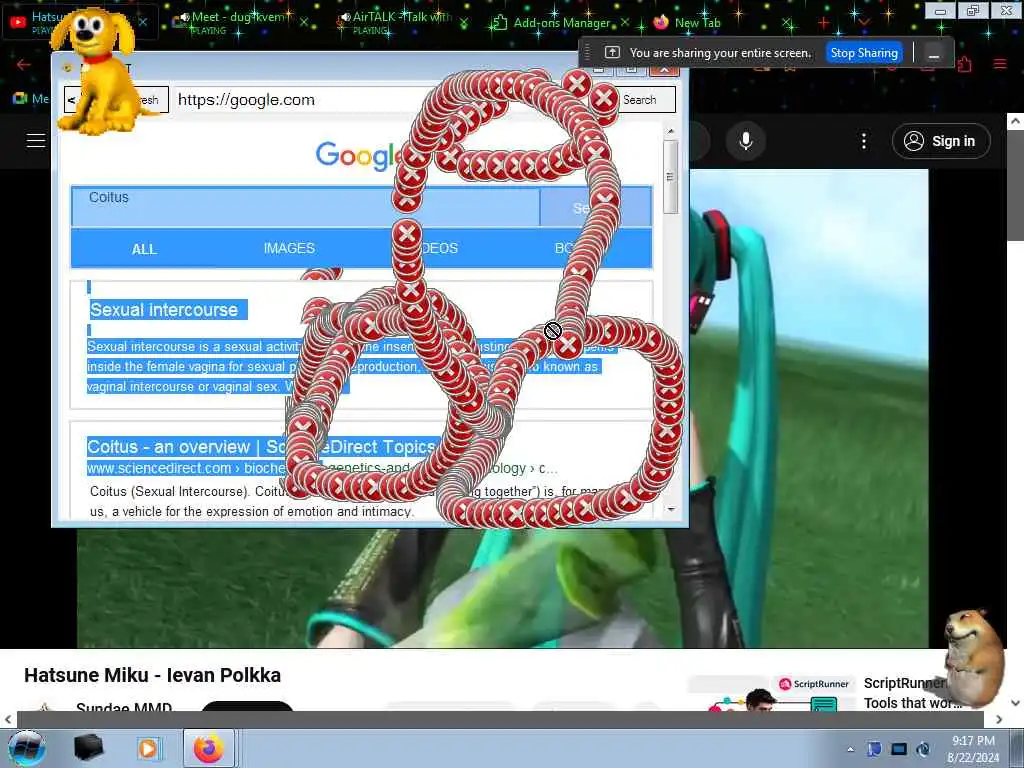This screenshot has height=768, width=1024.
Task: Select the ALL results tab
Action: [144, 249]
